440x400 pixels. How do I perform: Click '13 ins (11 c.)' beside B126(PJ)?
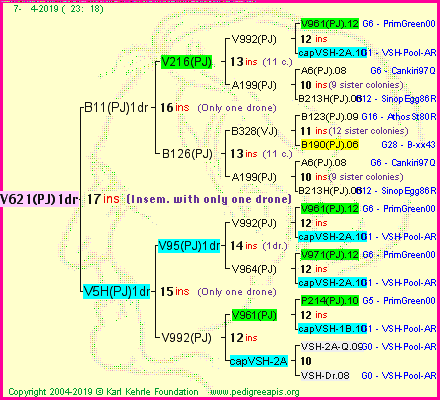261,154
